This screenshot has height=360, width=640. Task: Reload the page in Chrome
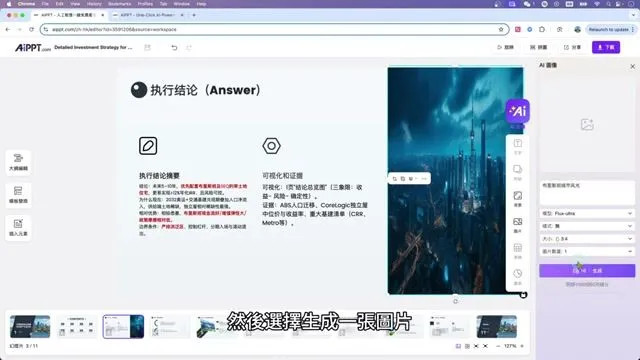pos(31,29)
